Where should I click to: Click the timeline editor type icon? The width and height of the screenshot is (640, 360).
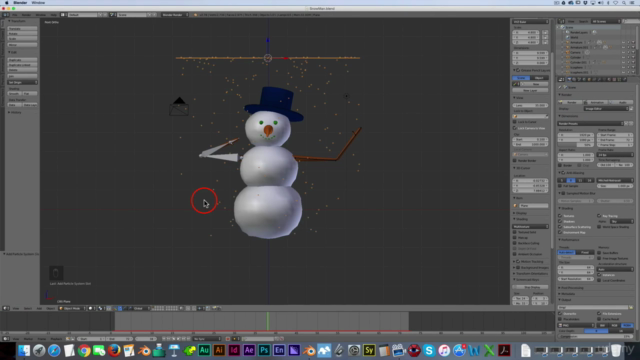[x=5, y=339]
